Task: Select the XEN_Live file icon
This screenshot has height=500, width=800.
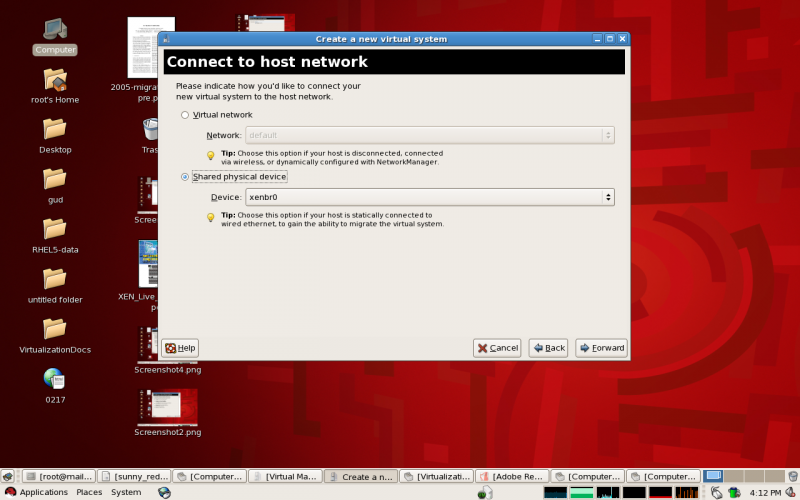Action: (148, 264)
